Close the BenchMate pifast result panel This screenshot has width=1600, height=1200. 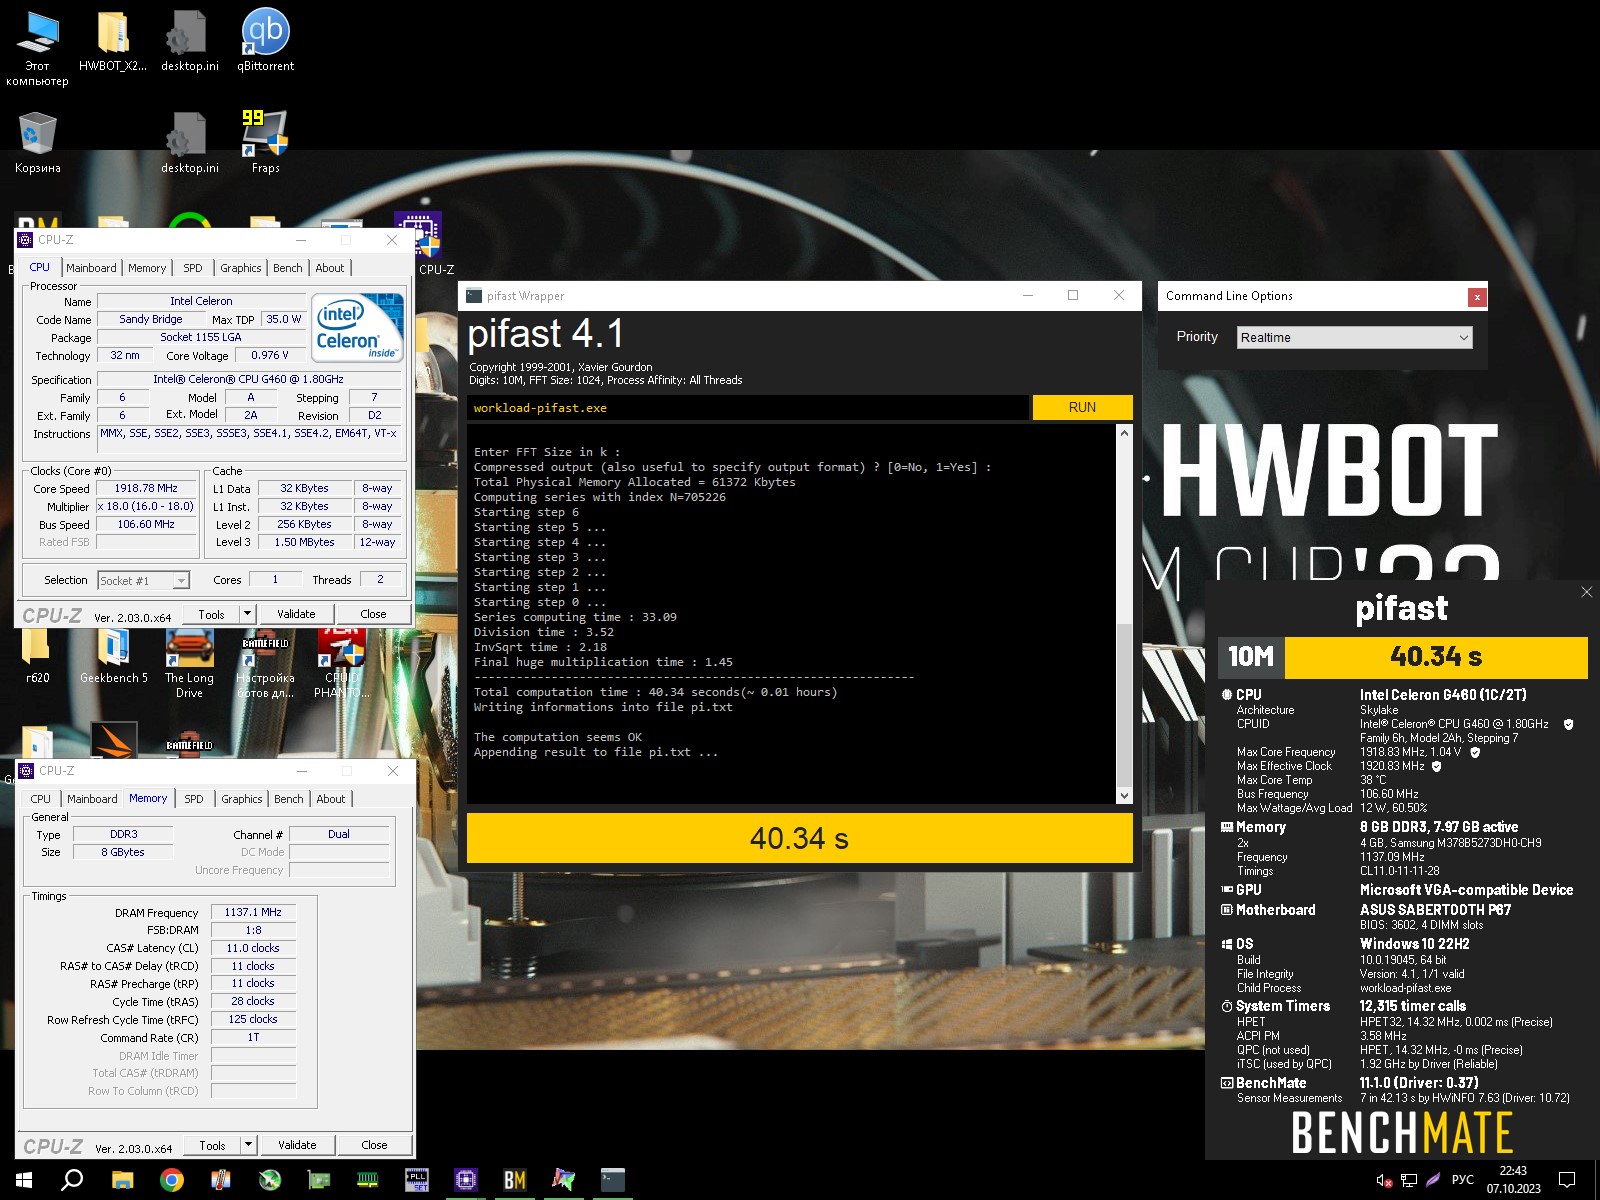tap(1586, 592)
